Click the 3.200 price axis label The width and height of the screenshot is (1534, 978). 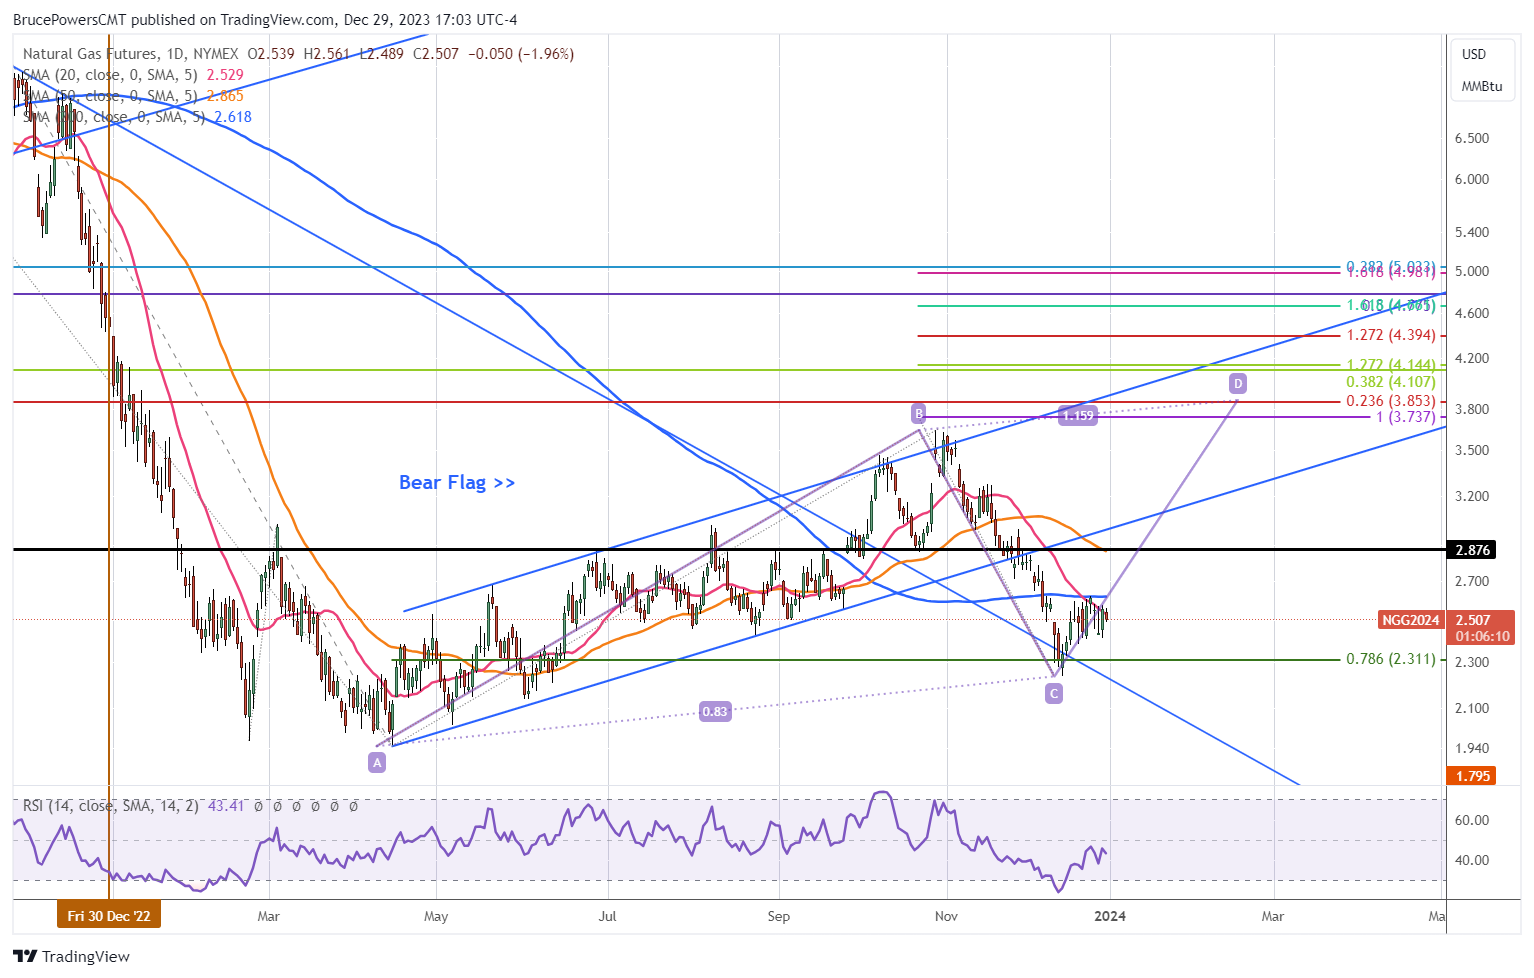pos(1472,496)
